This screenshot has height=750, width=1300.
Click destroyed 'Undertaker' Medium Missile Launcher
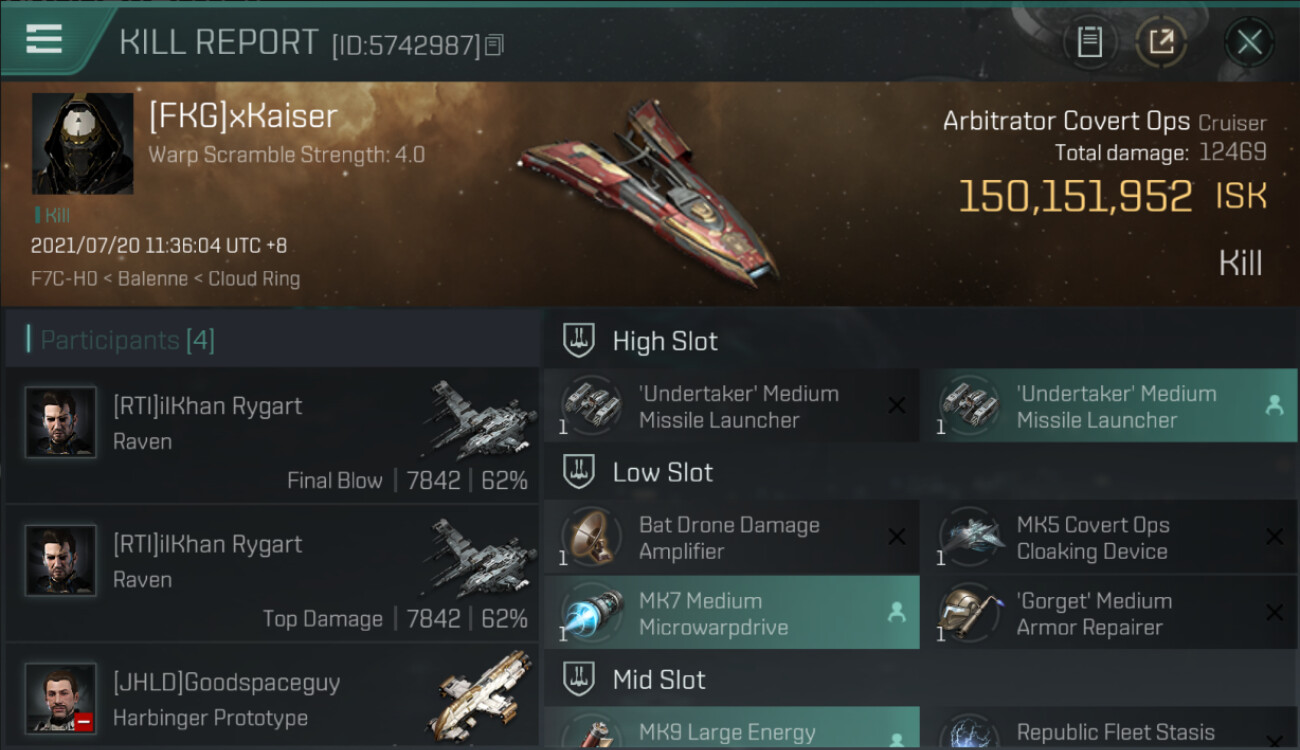[731, 406]
